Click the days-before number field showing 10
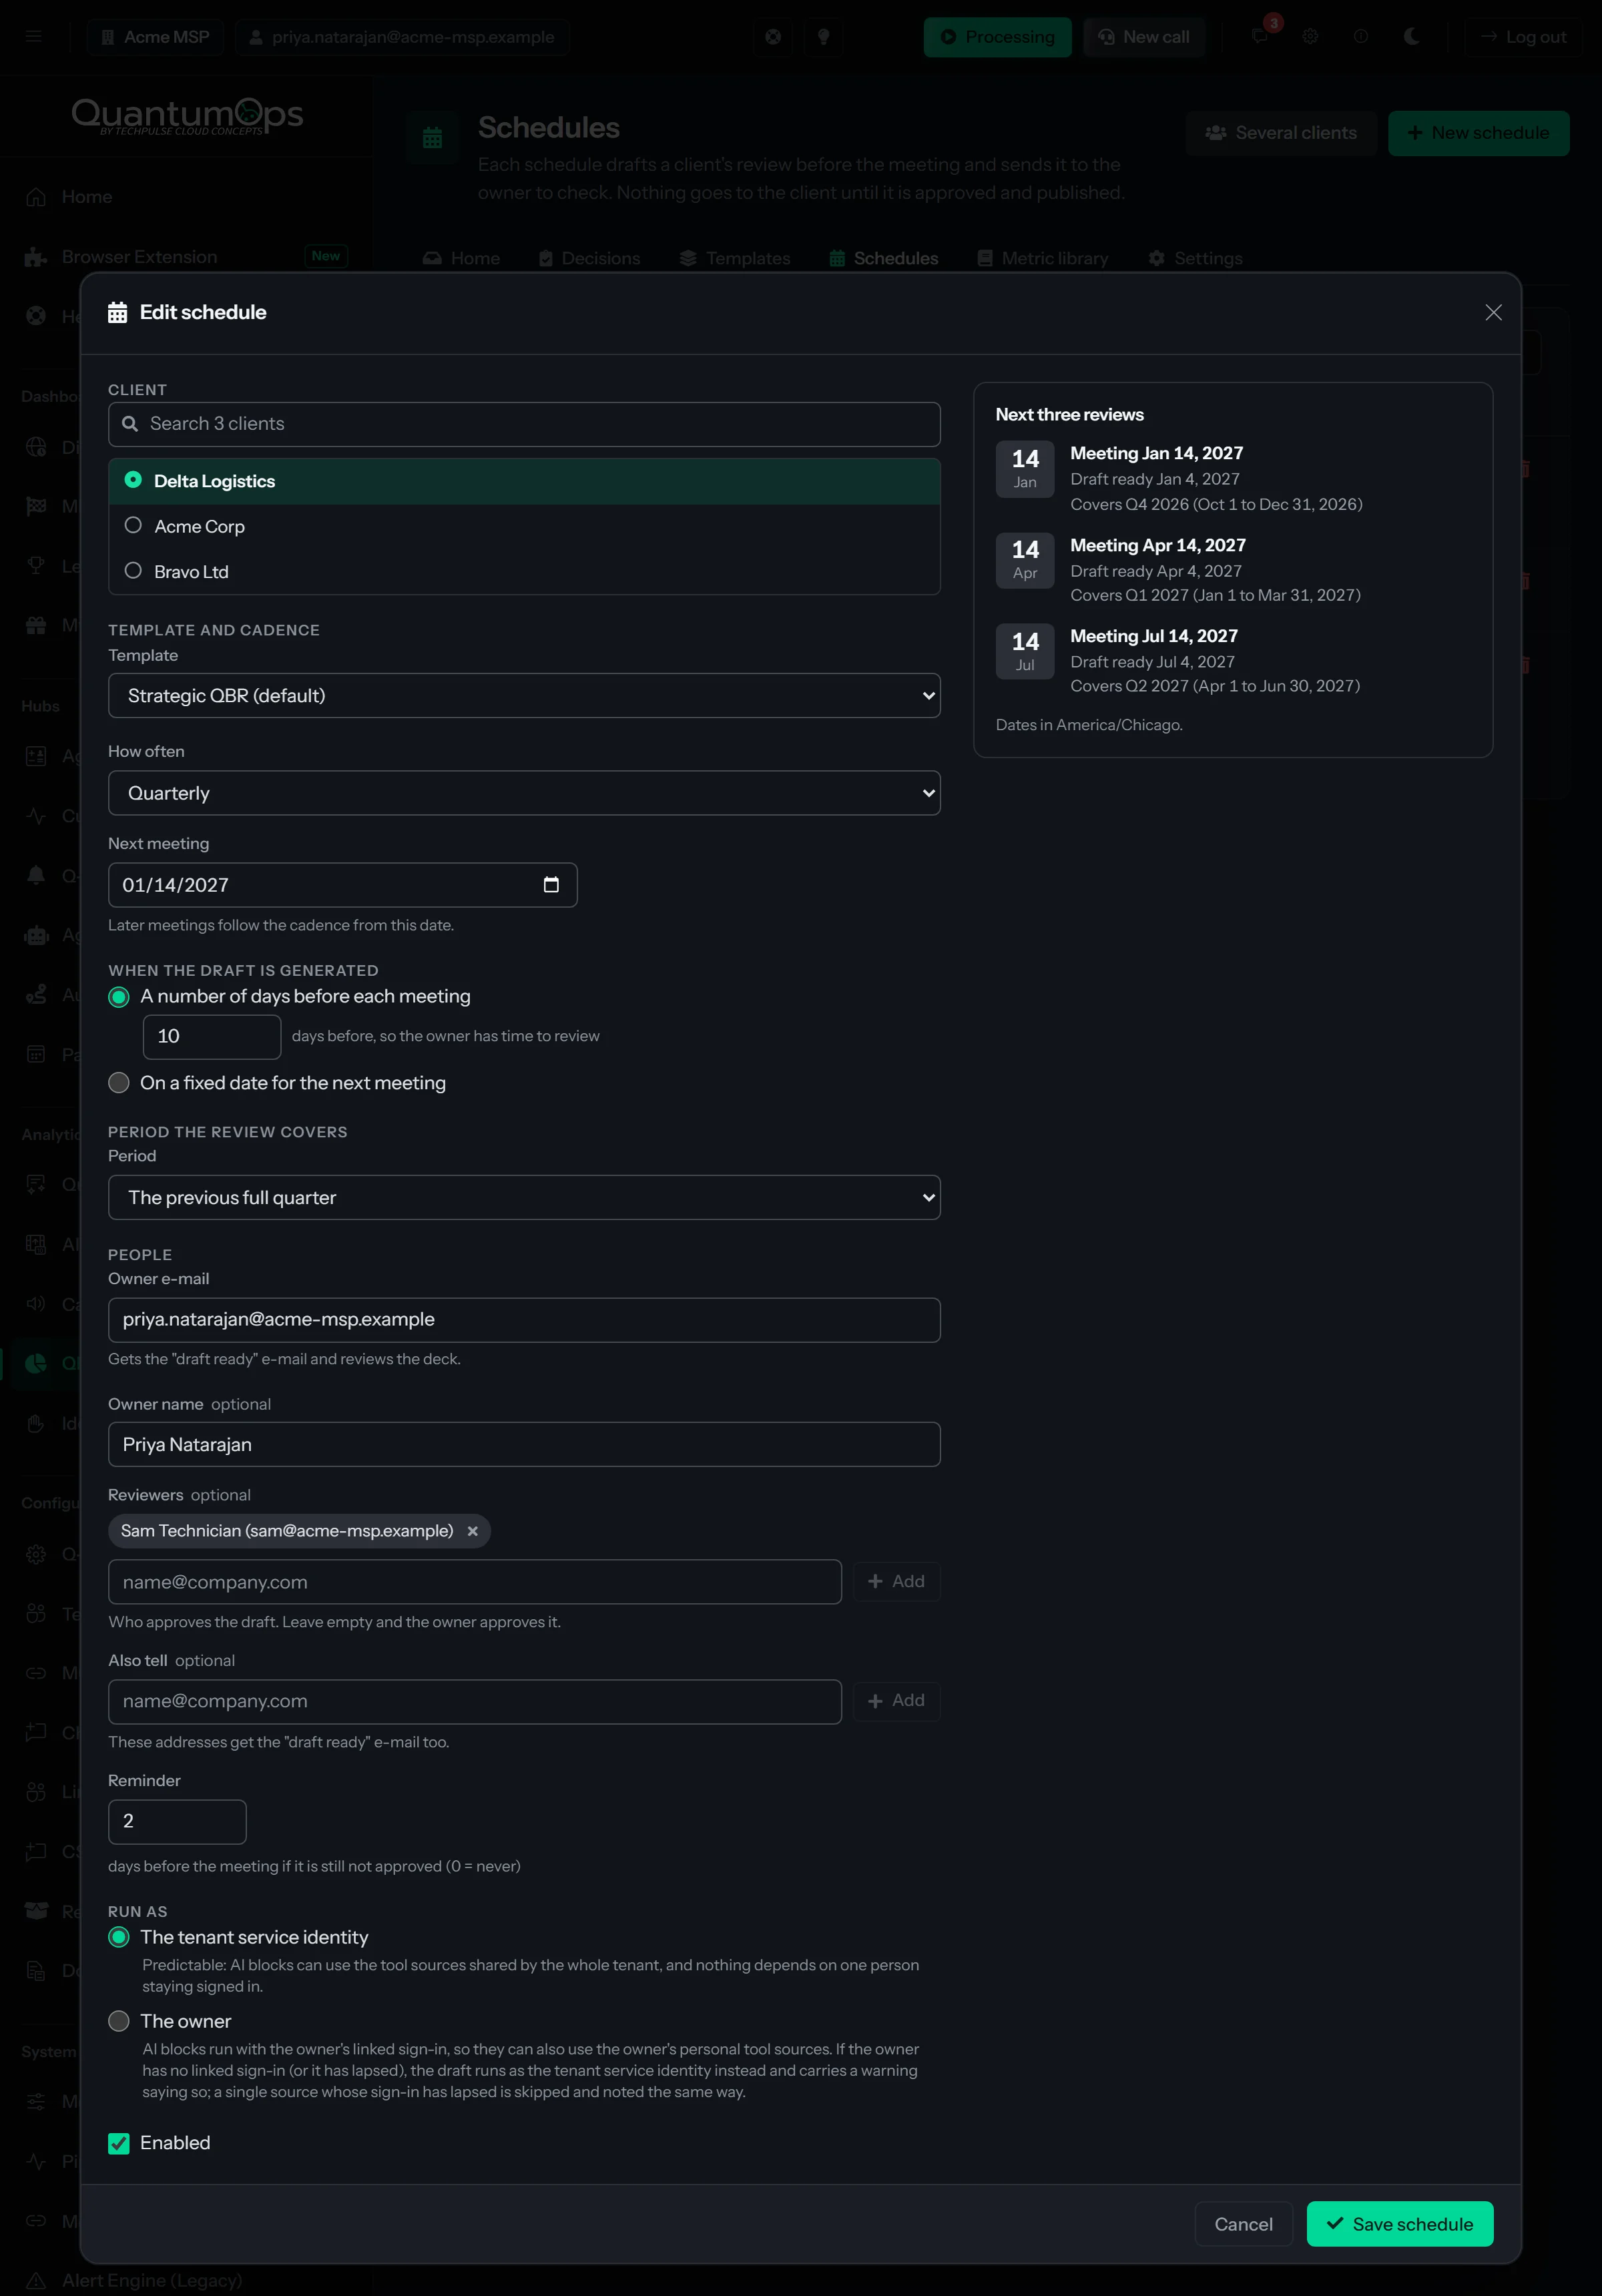1602x2296 pixels. [x=212, y=1037]
